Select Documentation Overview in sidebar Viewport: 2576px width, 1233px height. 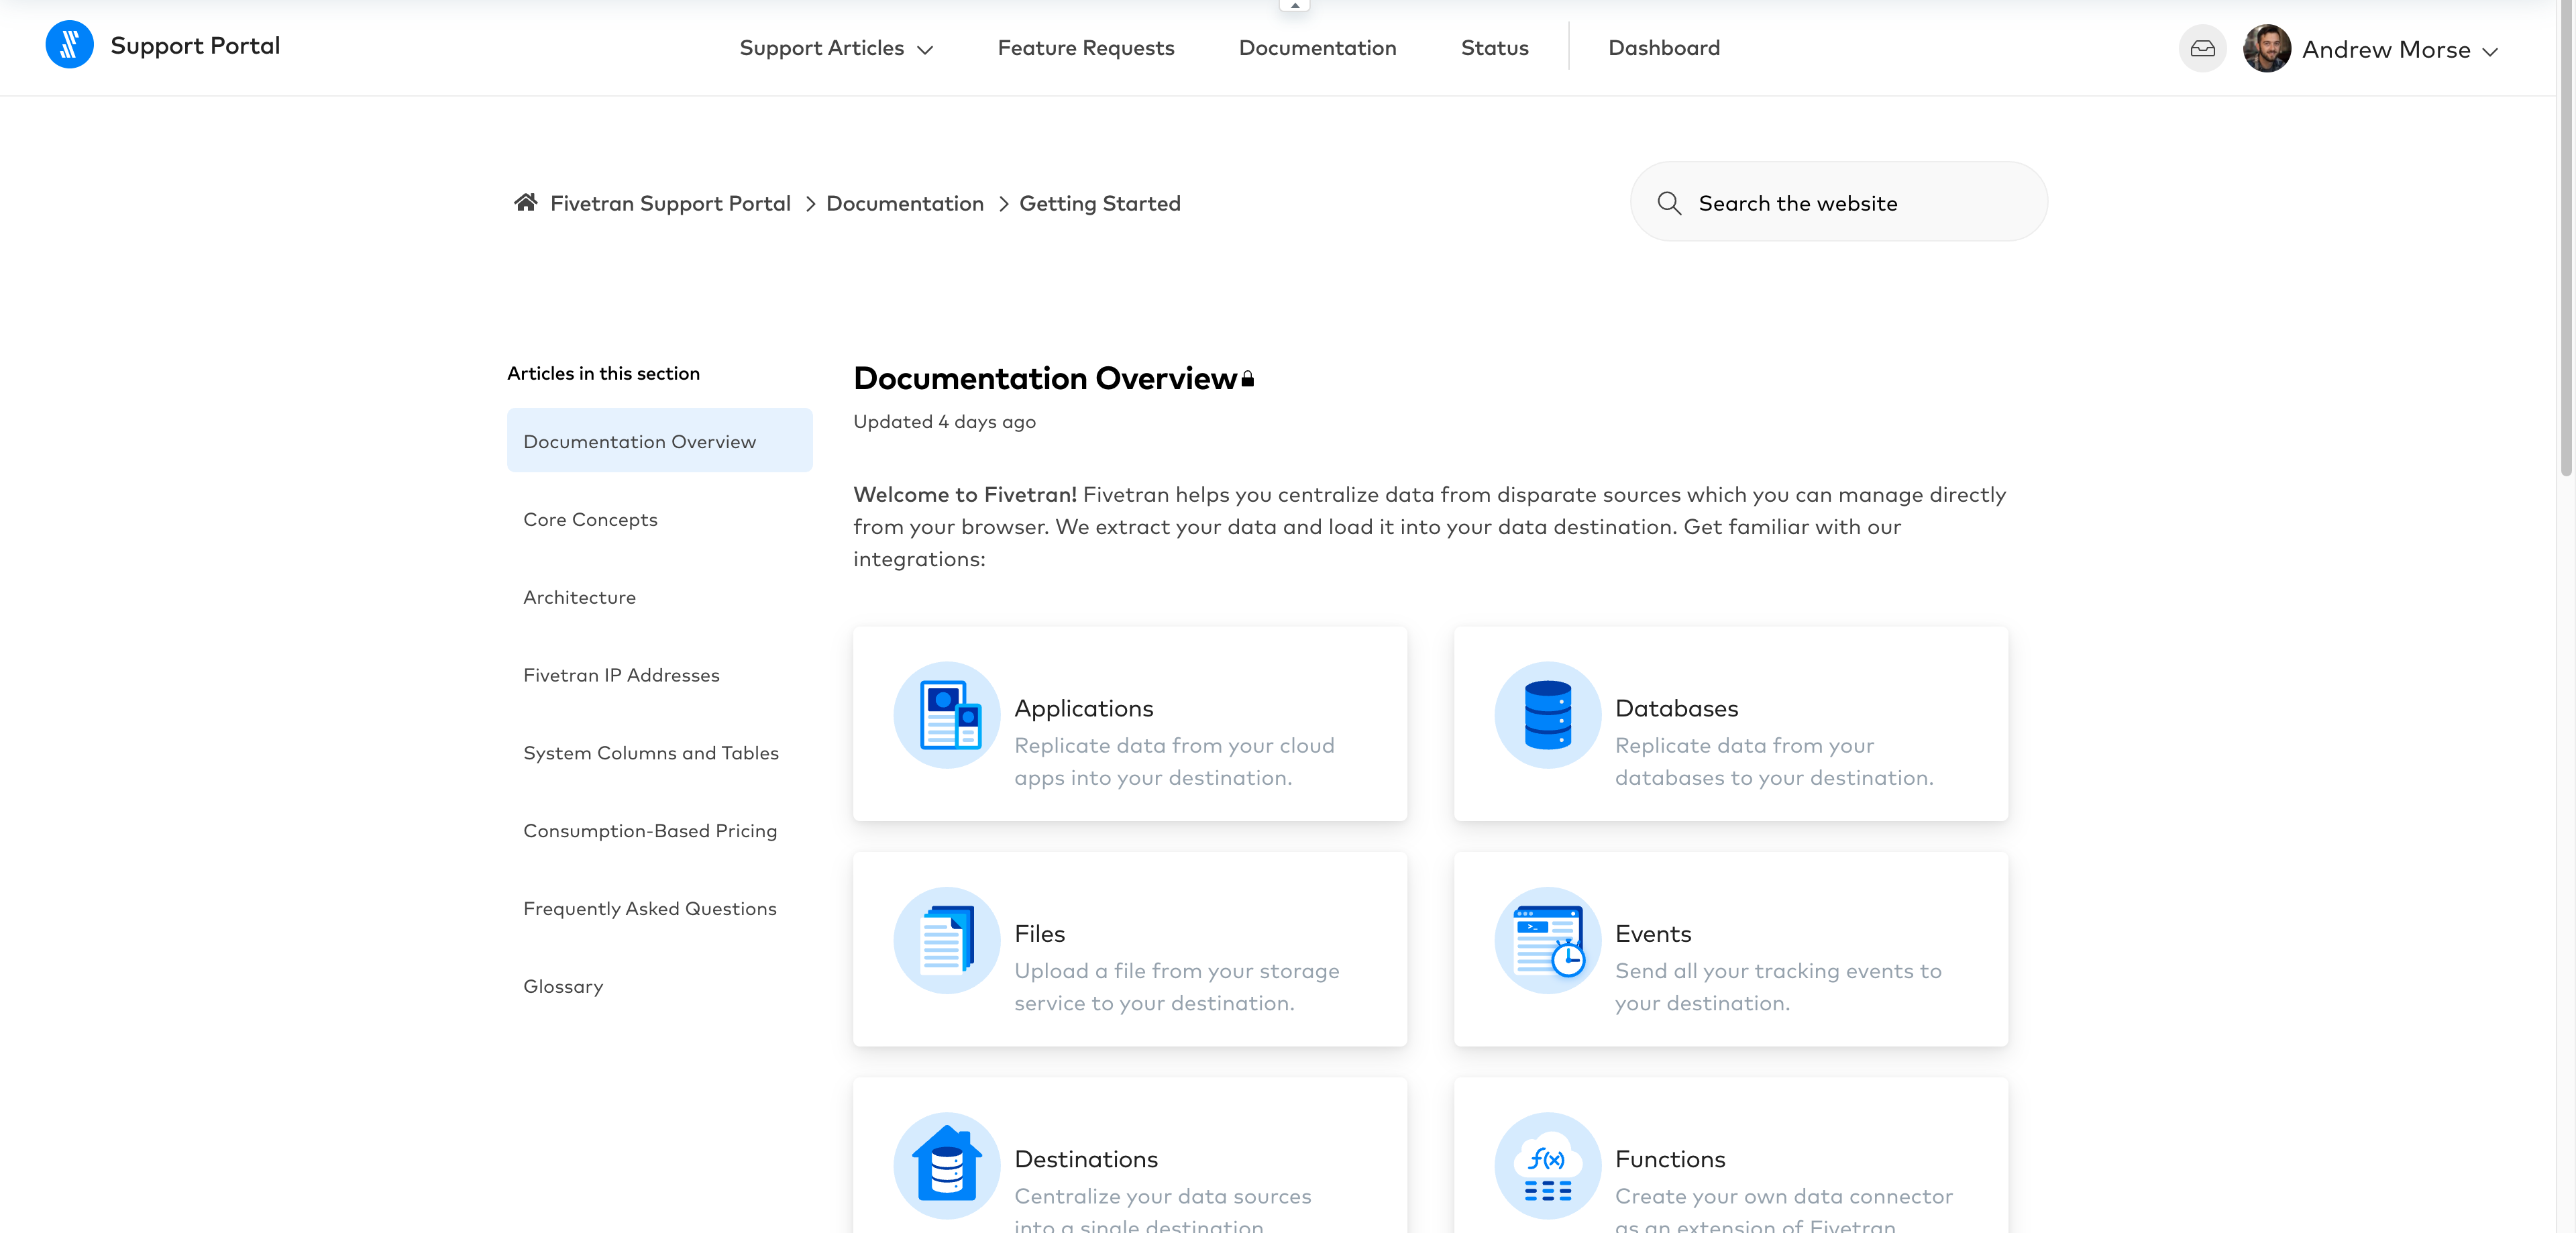tap(659, 441)
